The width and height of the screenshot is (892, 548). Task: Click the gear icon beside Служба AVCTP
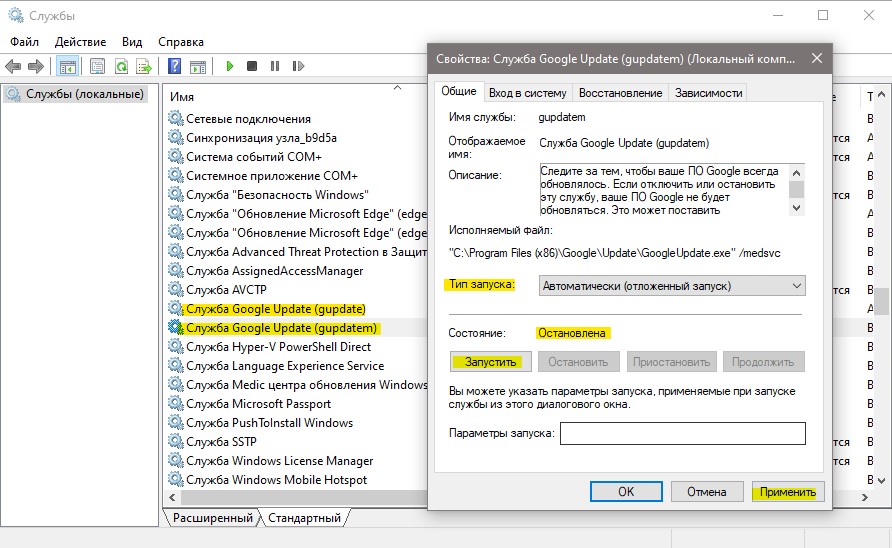click(175, 289)
